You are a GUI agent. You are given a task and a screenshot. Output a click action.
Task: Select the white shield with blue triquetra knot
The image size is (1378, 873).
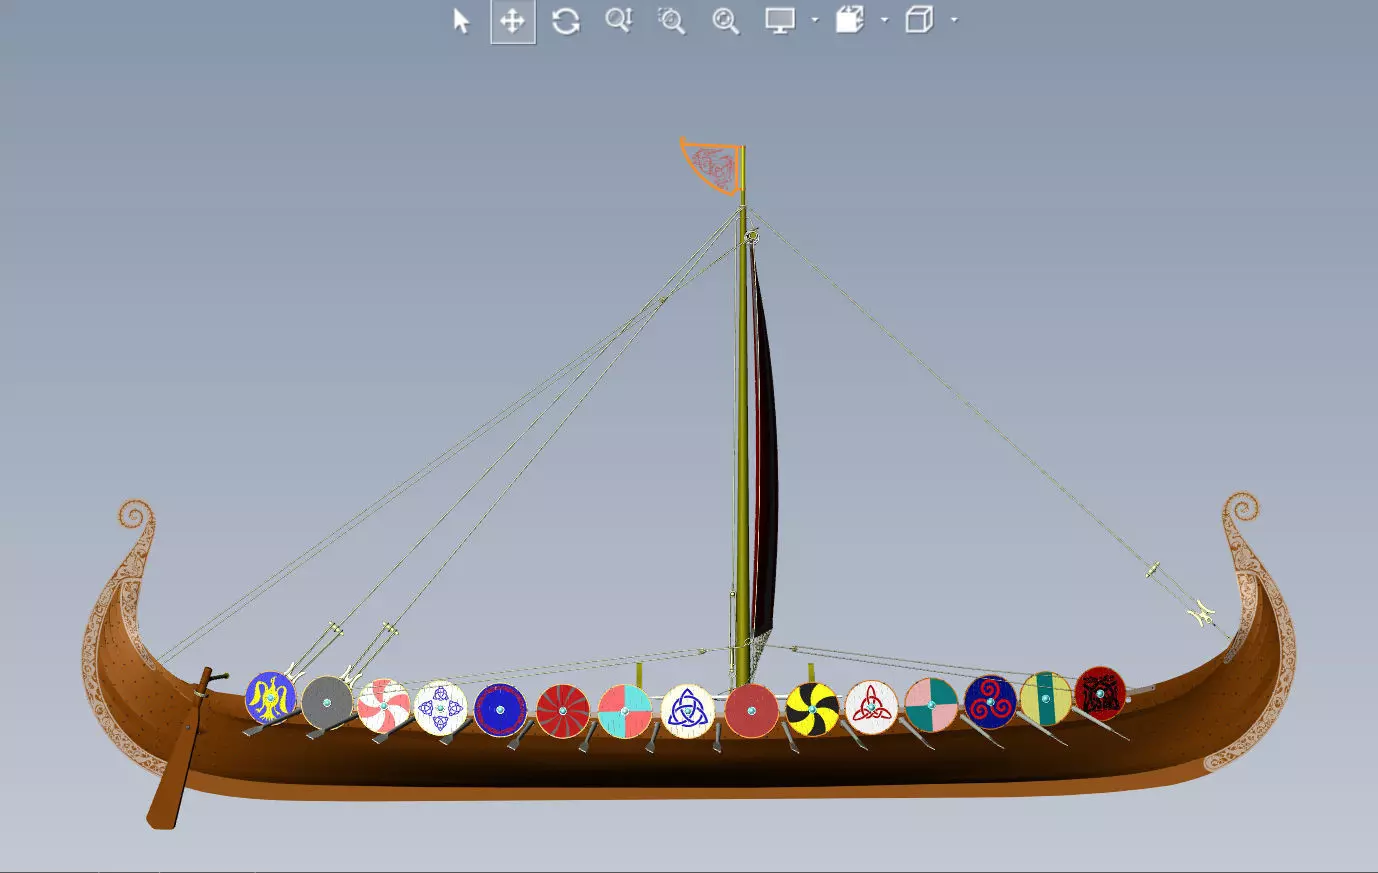pyautogui.click(x=688, y=711)
